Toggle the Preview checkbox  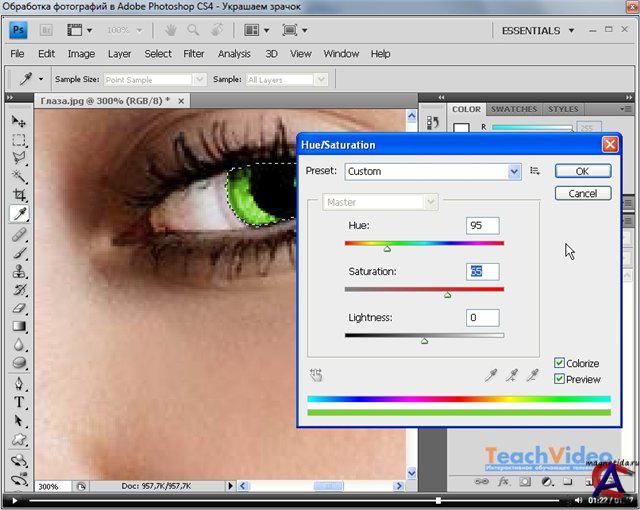[560, 380]
